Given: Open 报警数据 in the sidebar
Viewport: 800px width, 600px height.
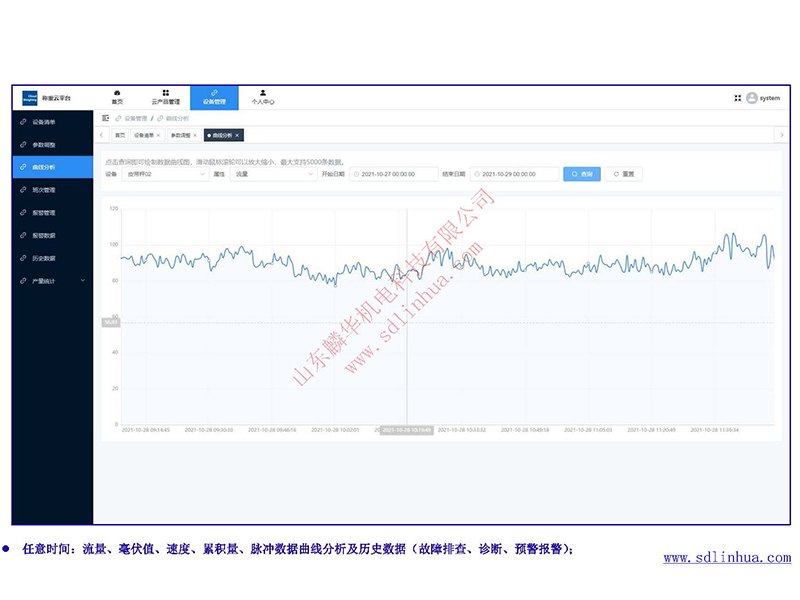Looking at the screenshot, I should click(x=53, y=236).
